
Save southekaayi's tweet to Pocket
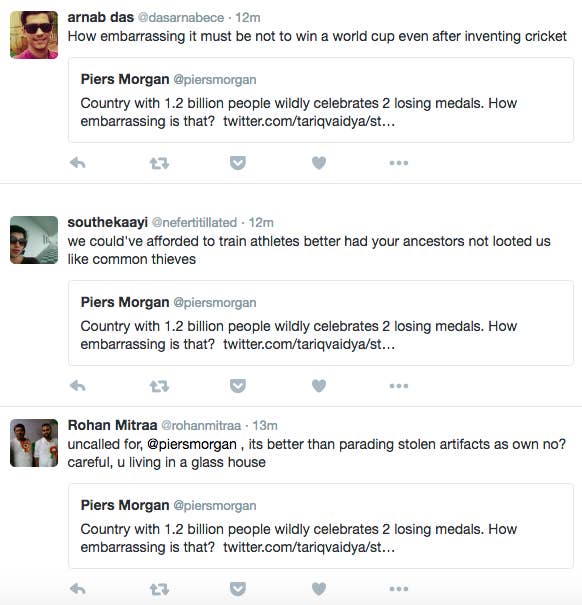tap(238, 385)
